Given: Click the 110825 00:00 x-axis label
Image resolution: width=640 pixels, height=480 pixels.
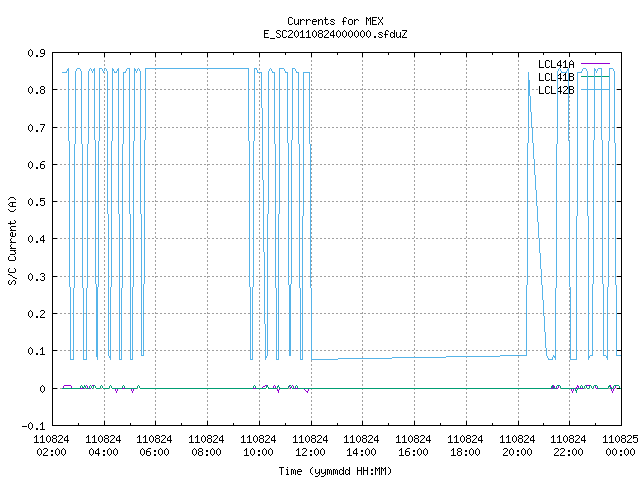Looking at the screenshot, I should (x=620, y=446).
